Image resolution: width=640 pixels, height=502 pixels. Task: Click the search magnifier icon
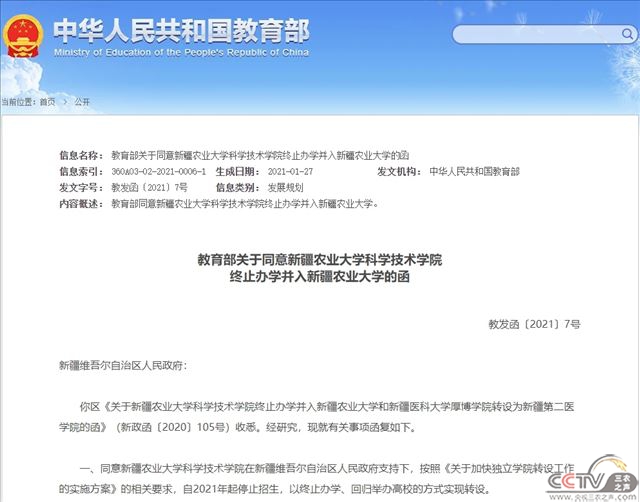(x=627, y=34)
